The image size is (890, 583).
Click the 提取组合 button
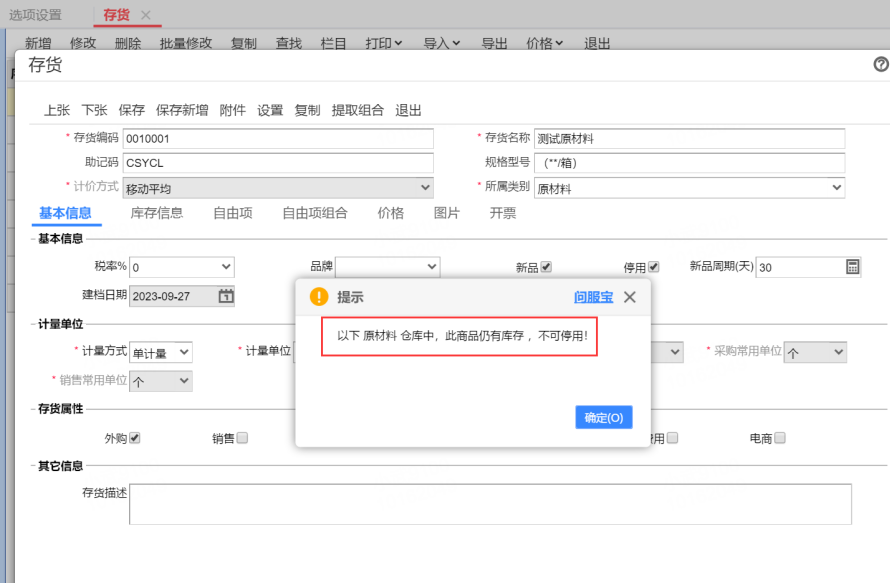click(x=358, y=110)
